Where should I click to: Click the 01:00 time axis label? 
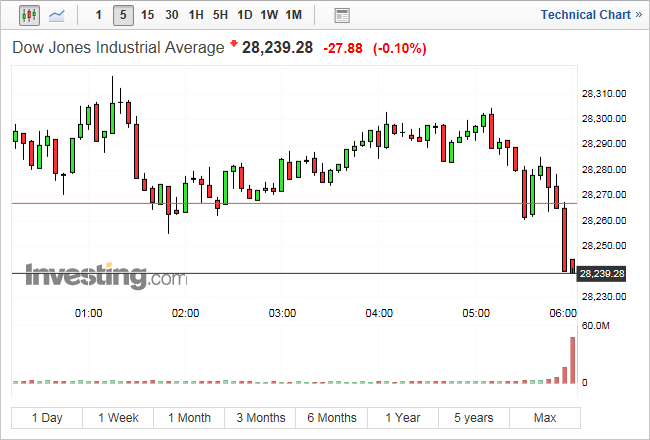(88, 313)
